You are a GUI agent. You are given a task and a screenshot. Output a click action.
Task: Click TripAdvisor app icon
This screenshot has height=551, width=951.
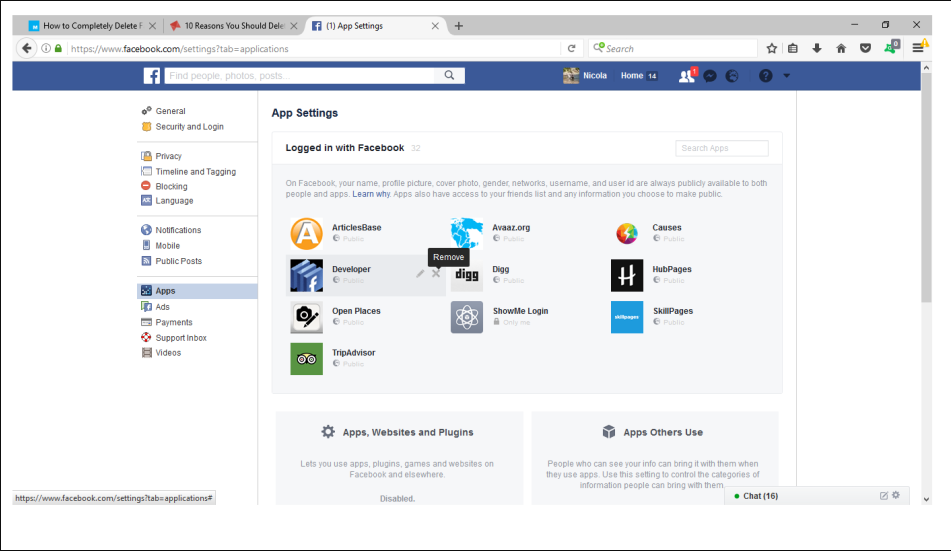coord(306,359)
